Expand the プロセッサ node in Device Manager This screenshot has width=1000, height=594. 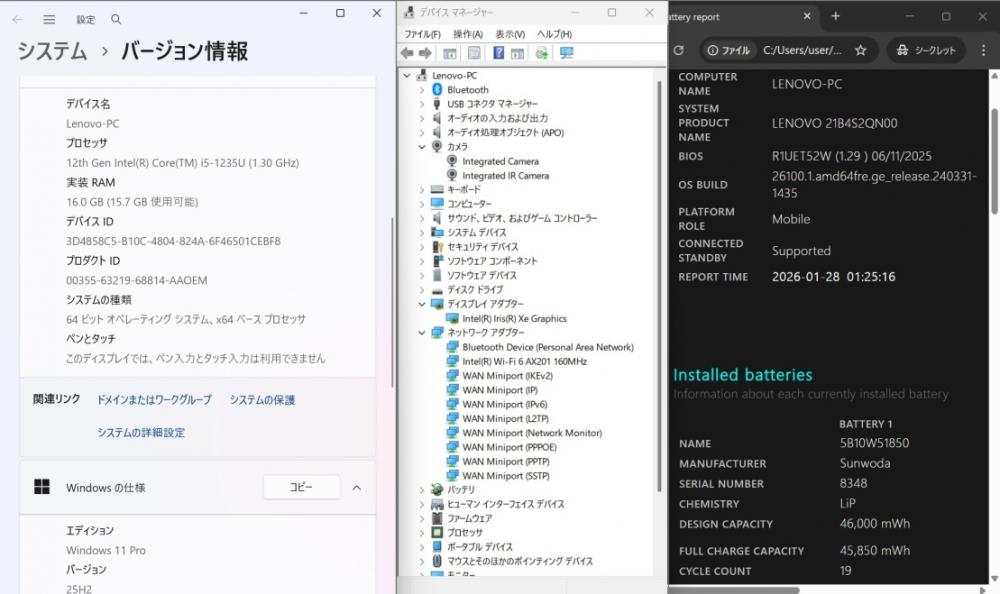click(x=422, y=533)
